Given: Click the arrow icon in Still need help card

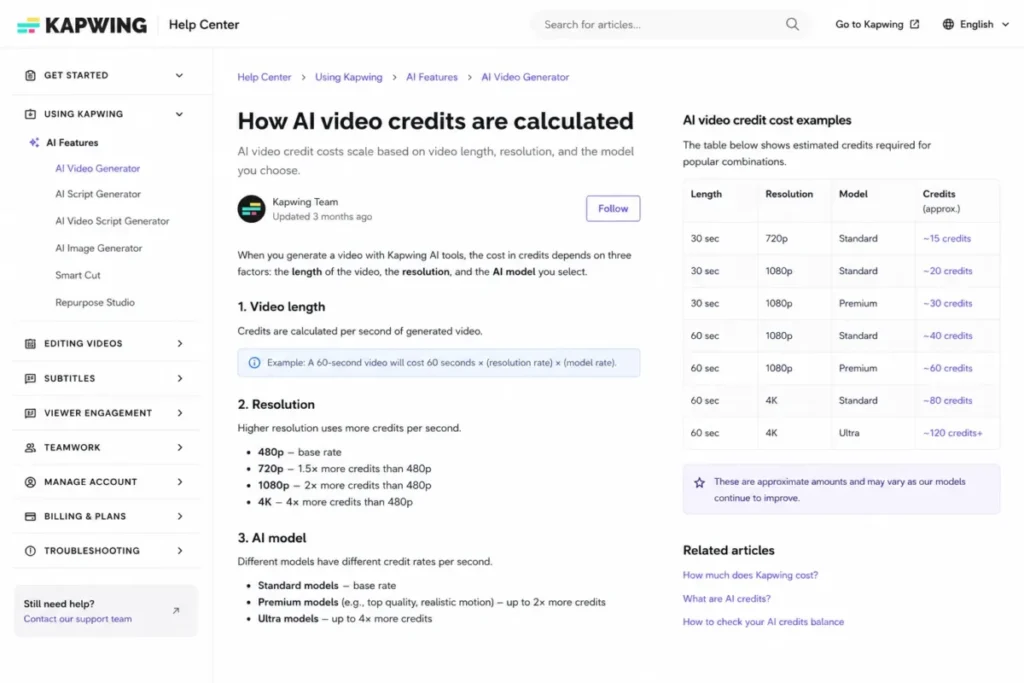Looking at the screenshot, I should [176, 611].
